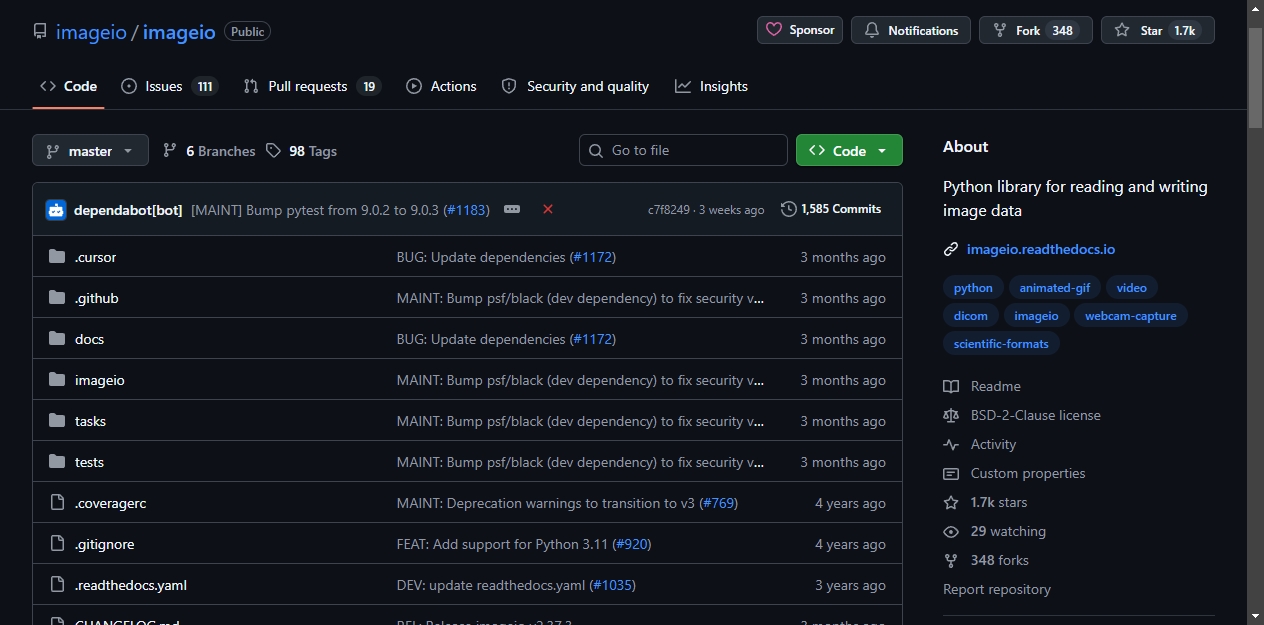Open the Insights tab
The height and width of the screenshot is (625, 1264).
711,86
